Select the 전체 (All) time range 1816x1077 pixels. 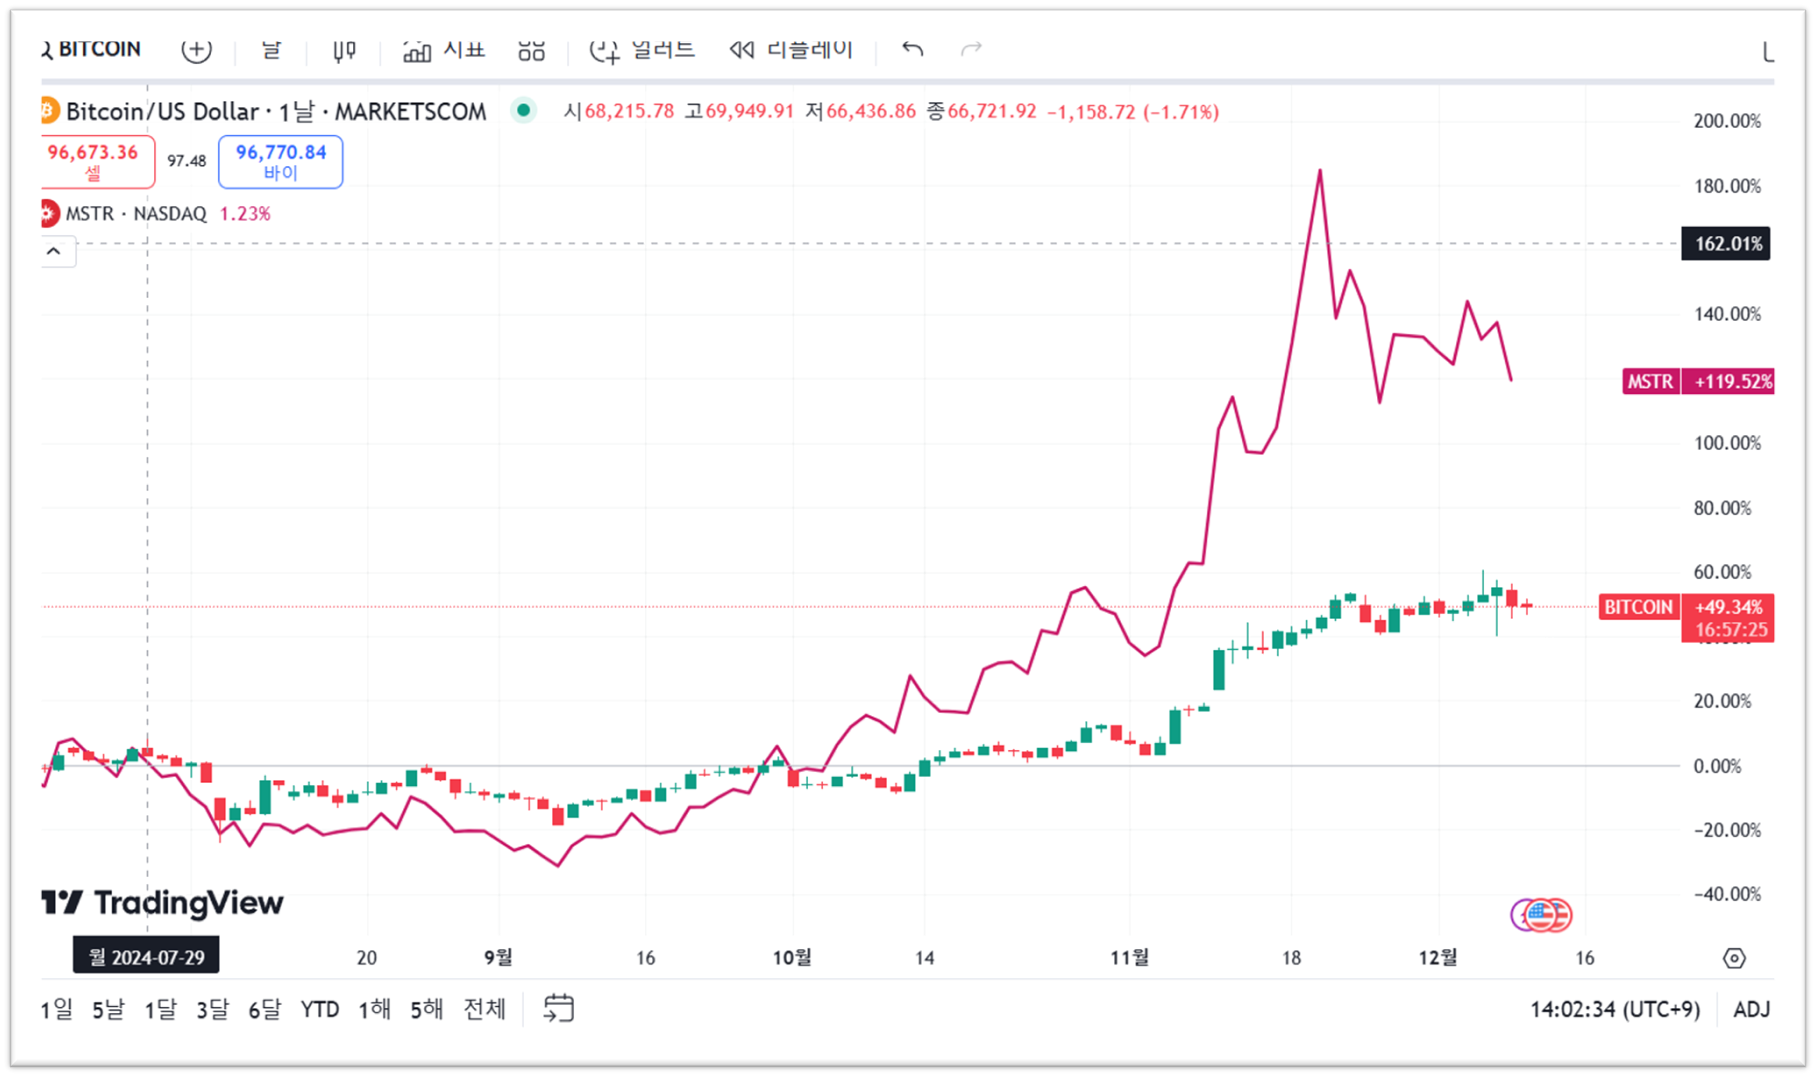point(484,1010)
